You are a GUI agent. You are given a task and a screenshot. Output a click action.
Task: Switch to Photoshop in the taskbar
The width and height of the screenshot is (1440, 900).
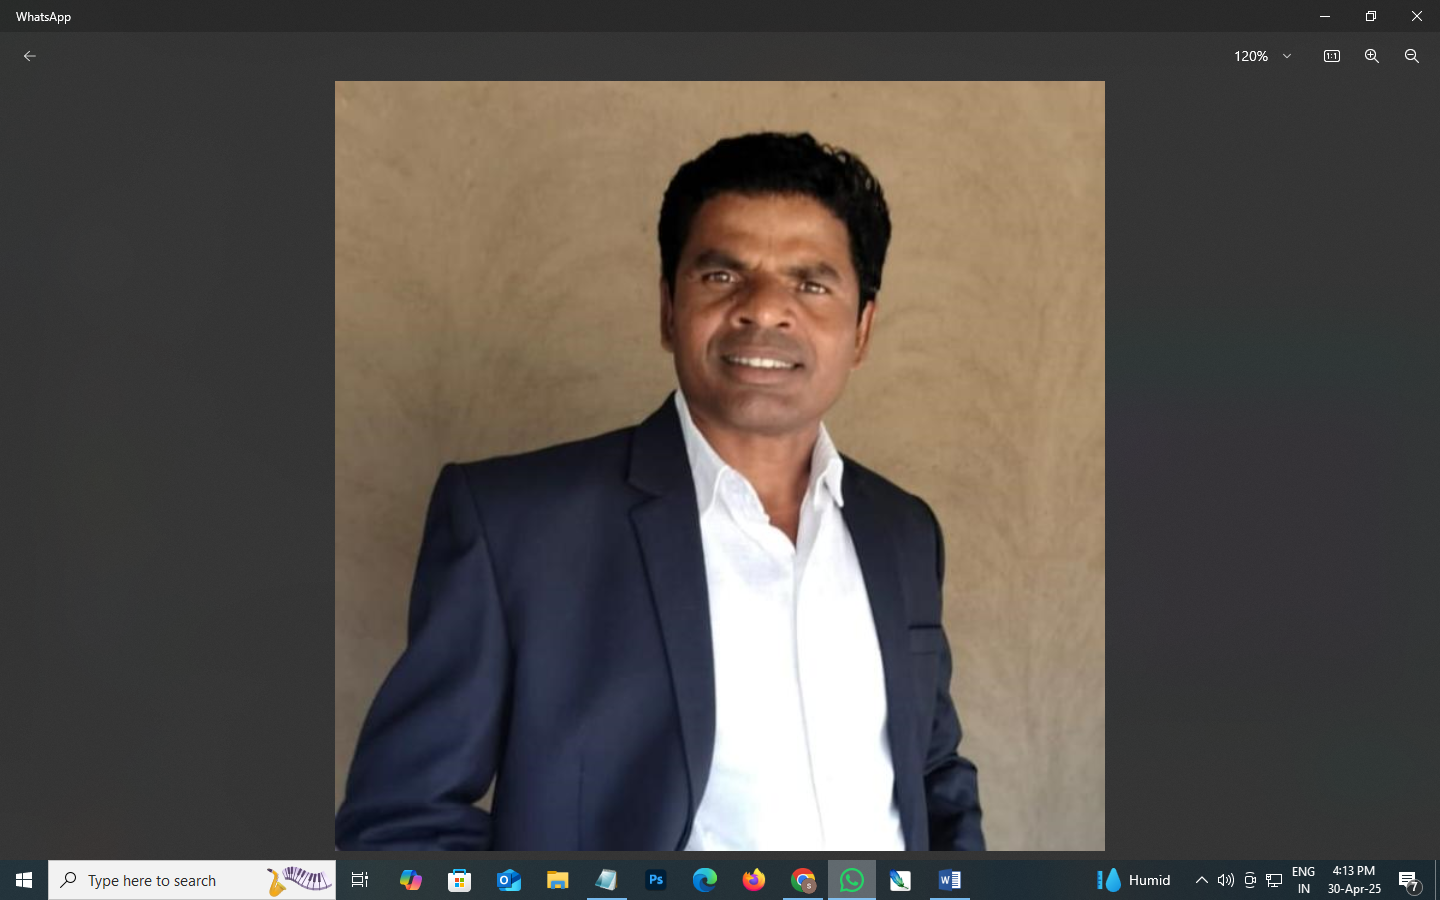tap(656, 880)
